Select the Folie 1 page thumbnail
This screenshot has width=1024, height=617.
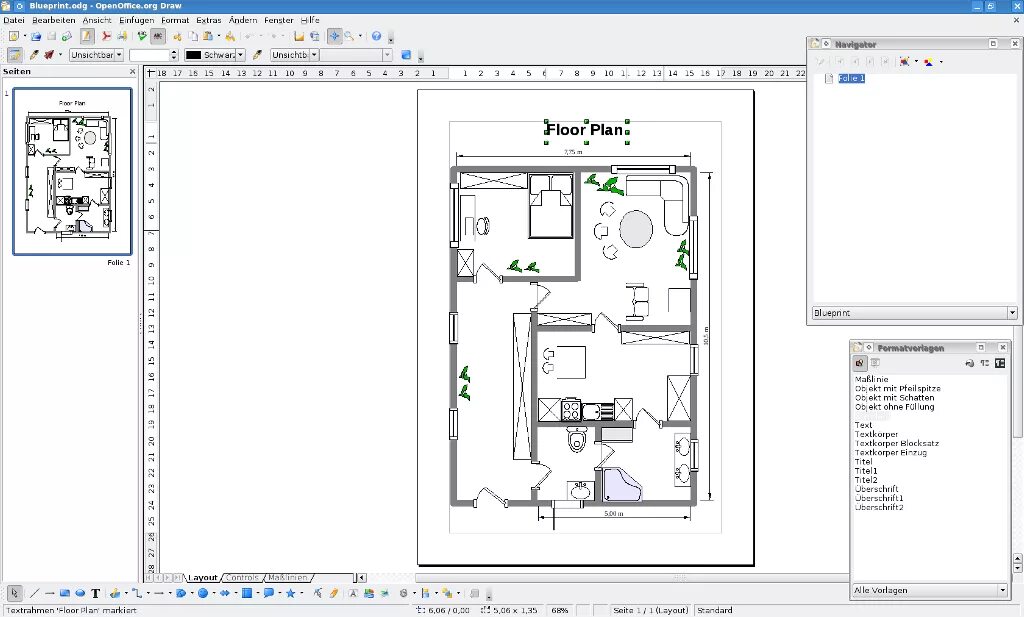click(x=72, y=171)
